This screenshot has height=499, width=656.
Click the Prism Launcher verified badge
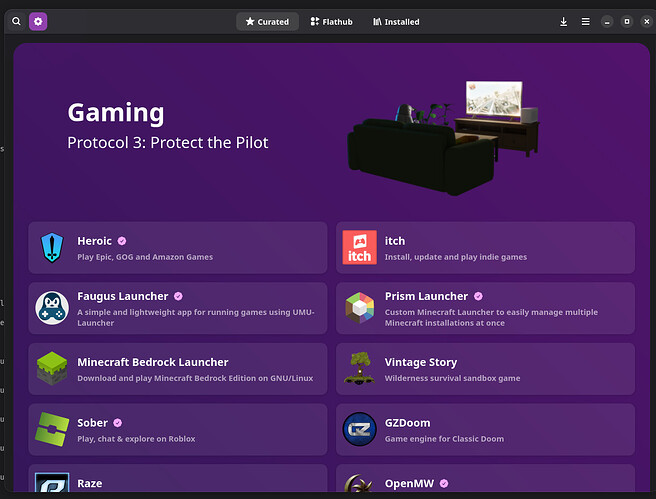[x=478, y=296]
